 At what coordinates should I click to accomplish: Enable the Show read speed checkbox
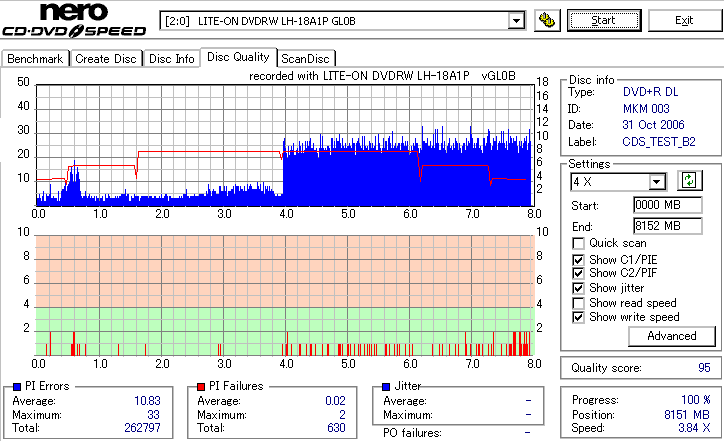tap(578, 303)
